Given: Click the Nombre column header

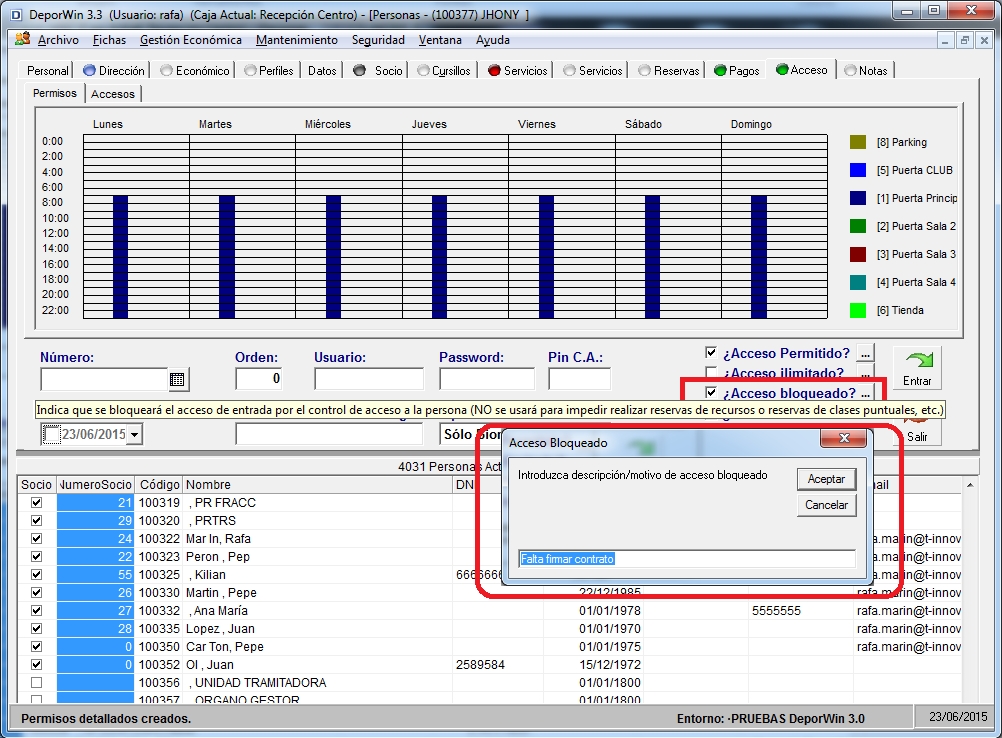Looking at the screenshot, I should point(318,484).
